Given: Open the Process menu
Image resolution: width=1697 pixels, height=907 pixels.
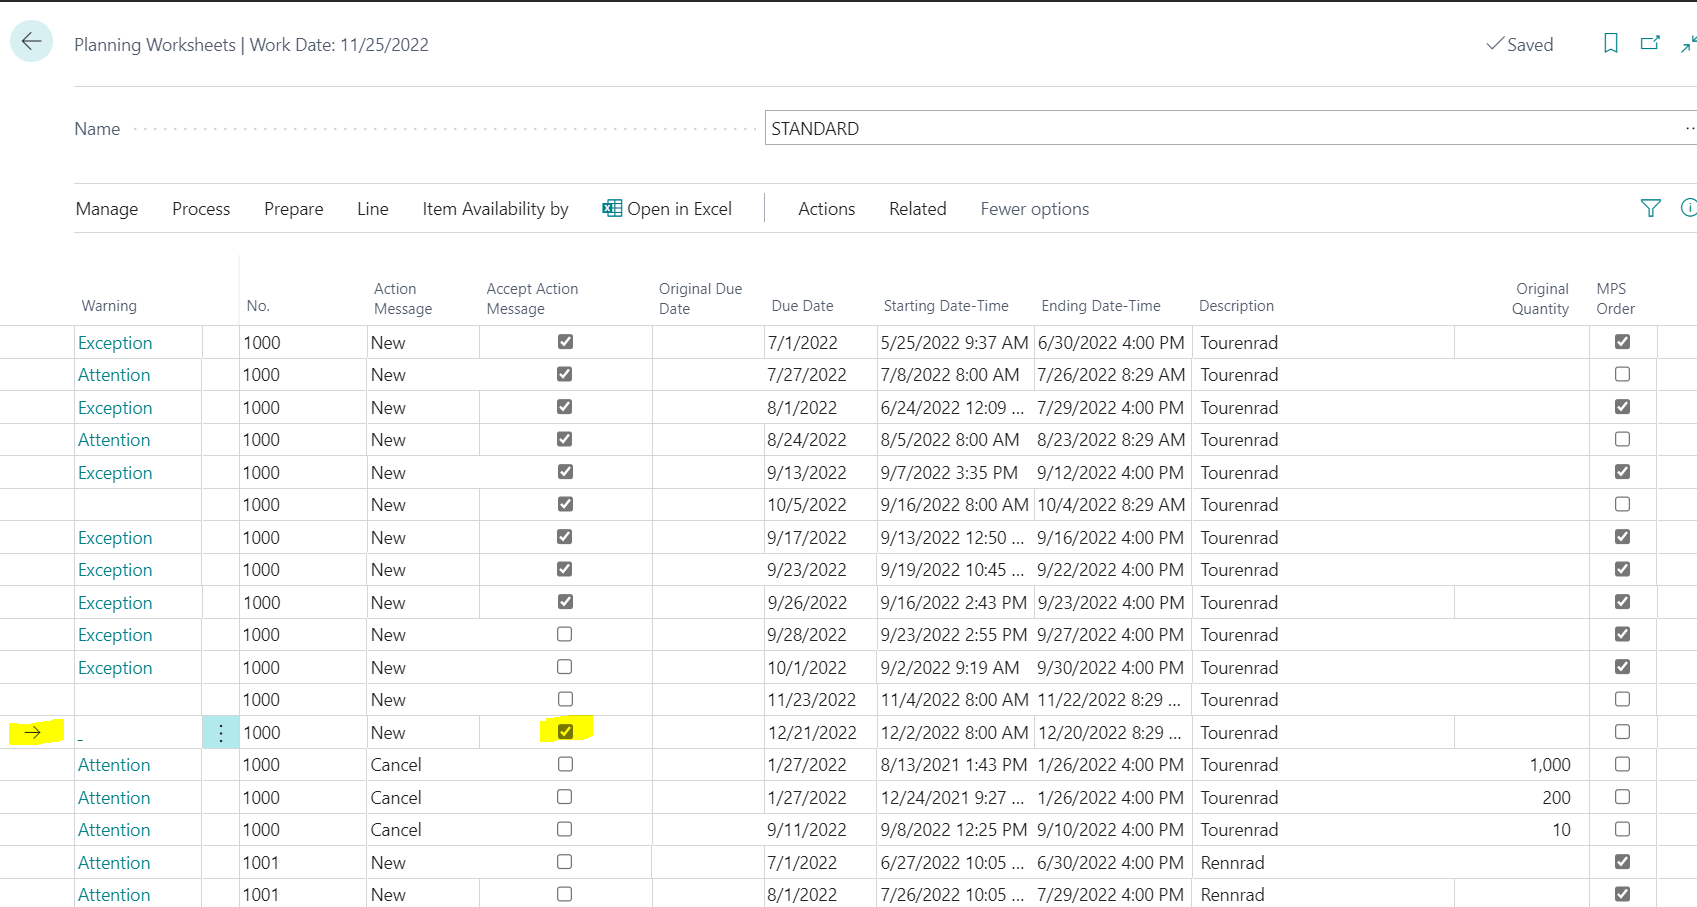Looking at the screenshot, I should (x=201, y=209).
